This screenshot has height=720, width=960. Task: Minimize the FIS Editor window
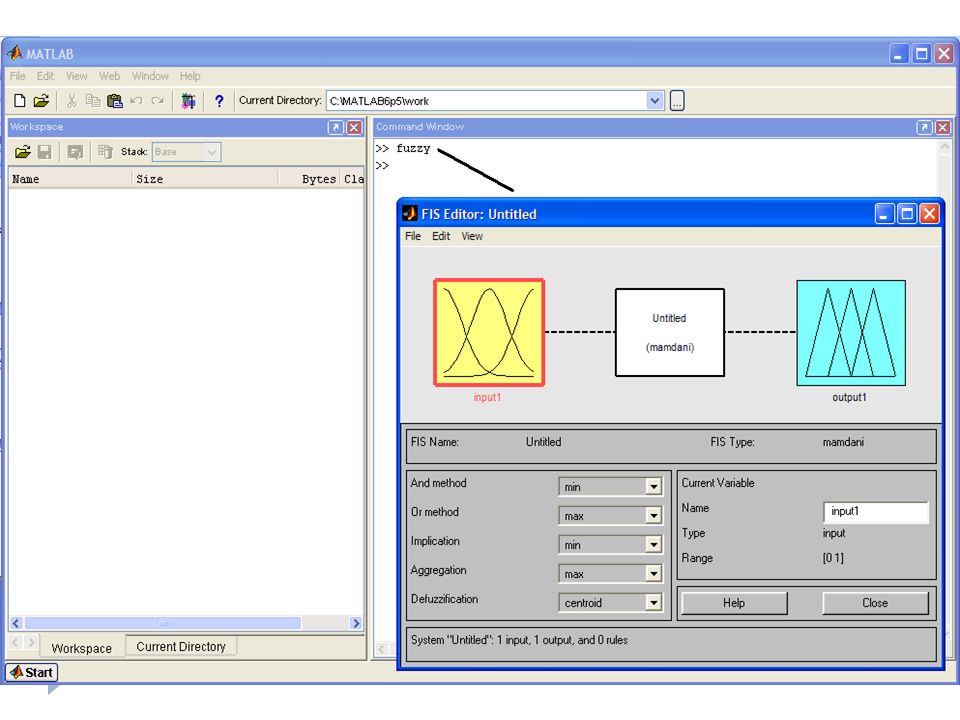884,214
